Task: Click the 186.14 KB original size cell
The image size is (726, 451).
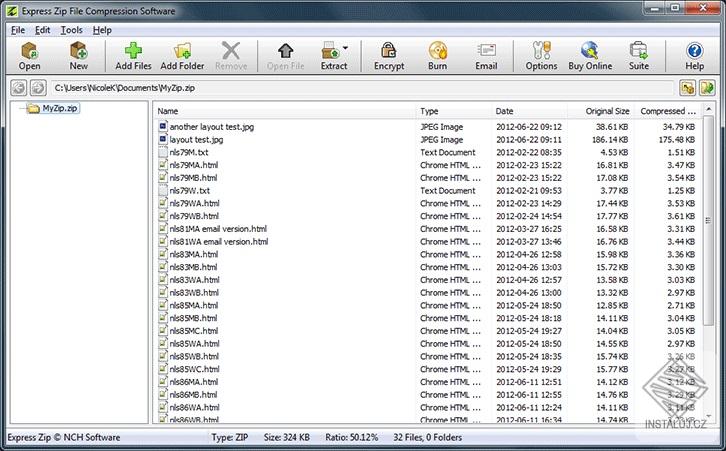Action: click(610, 139)
